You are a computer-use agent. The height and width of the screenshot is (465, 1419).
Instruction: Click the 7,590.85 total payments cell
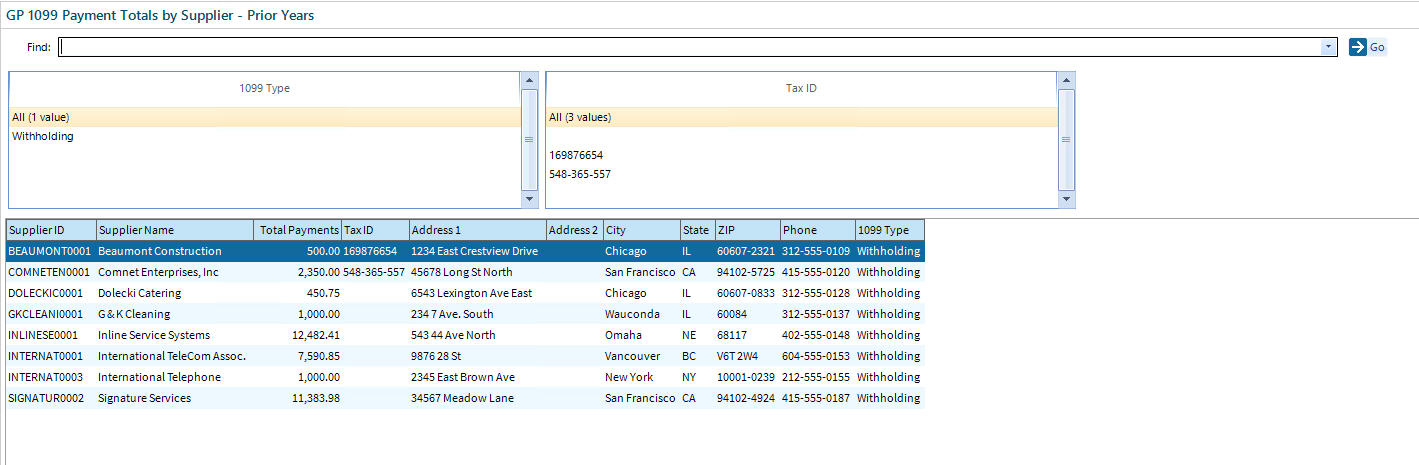pos(298,356)
